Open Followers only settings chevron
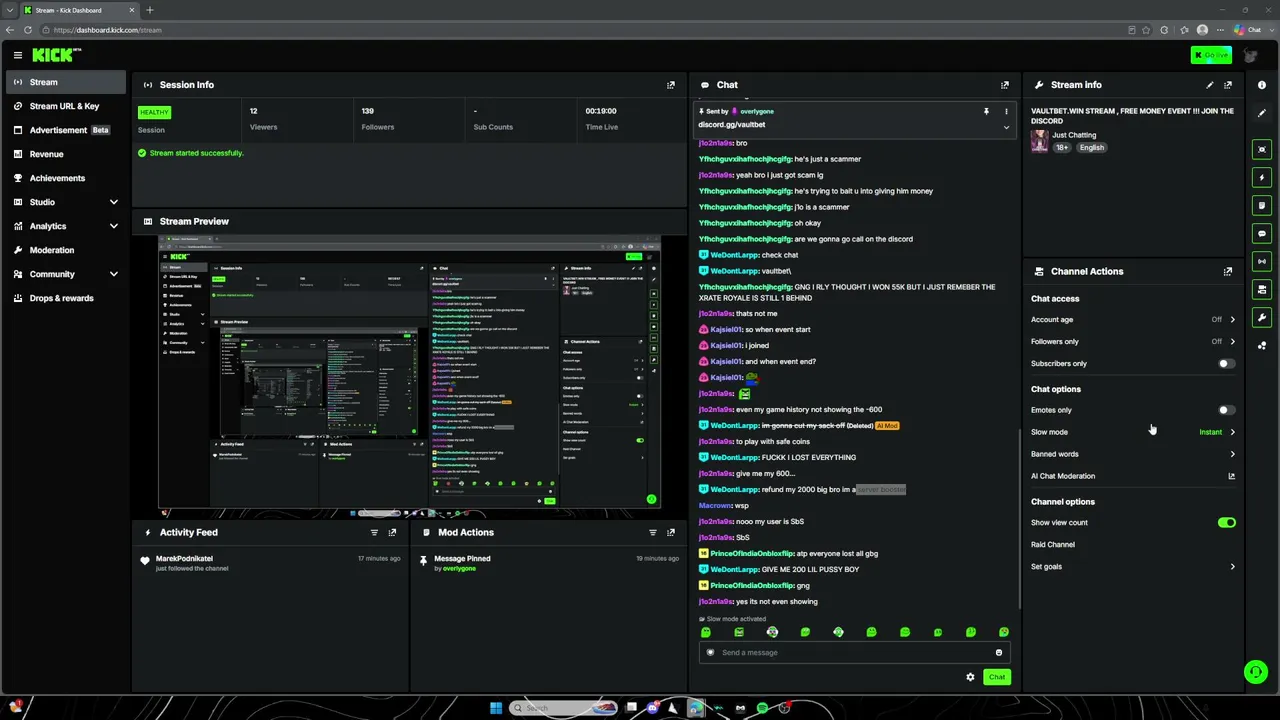Viewport: 1280px width, 720px height. (1232, 342)
